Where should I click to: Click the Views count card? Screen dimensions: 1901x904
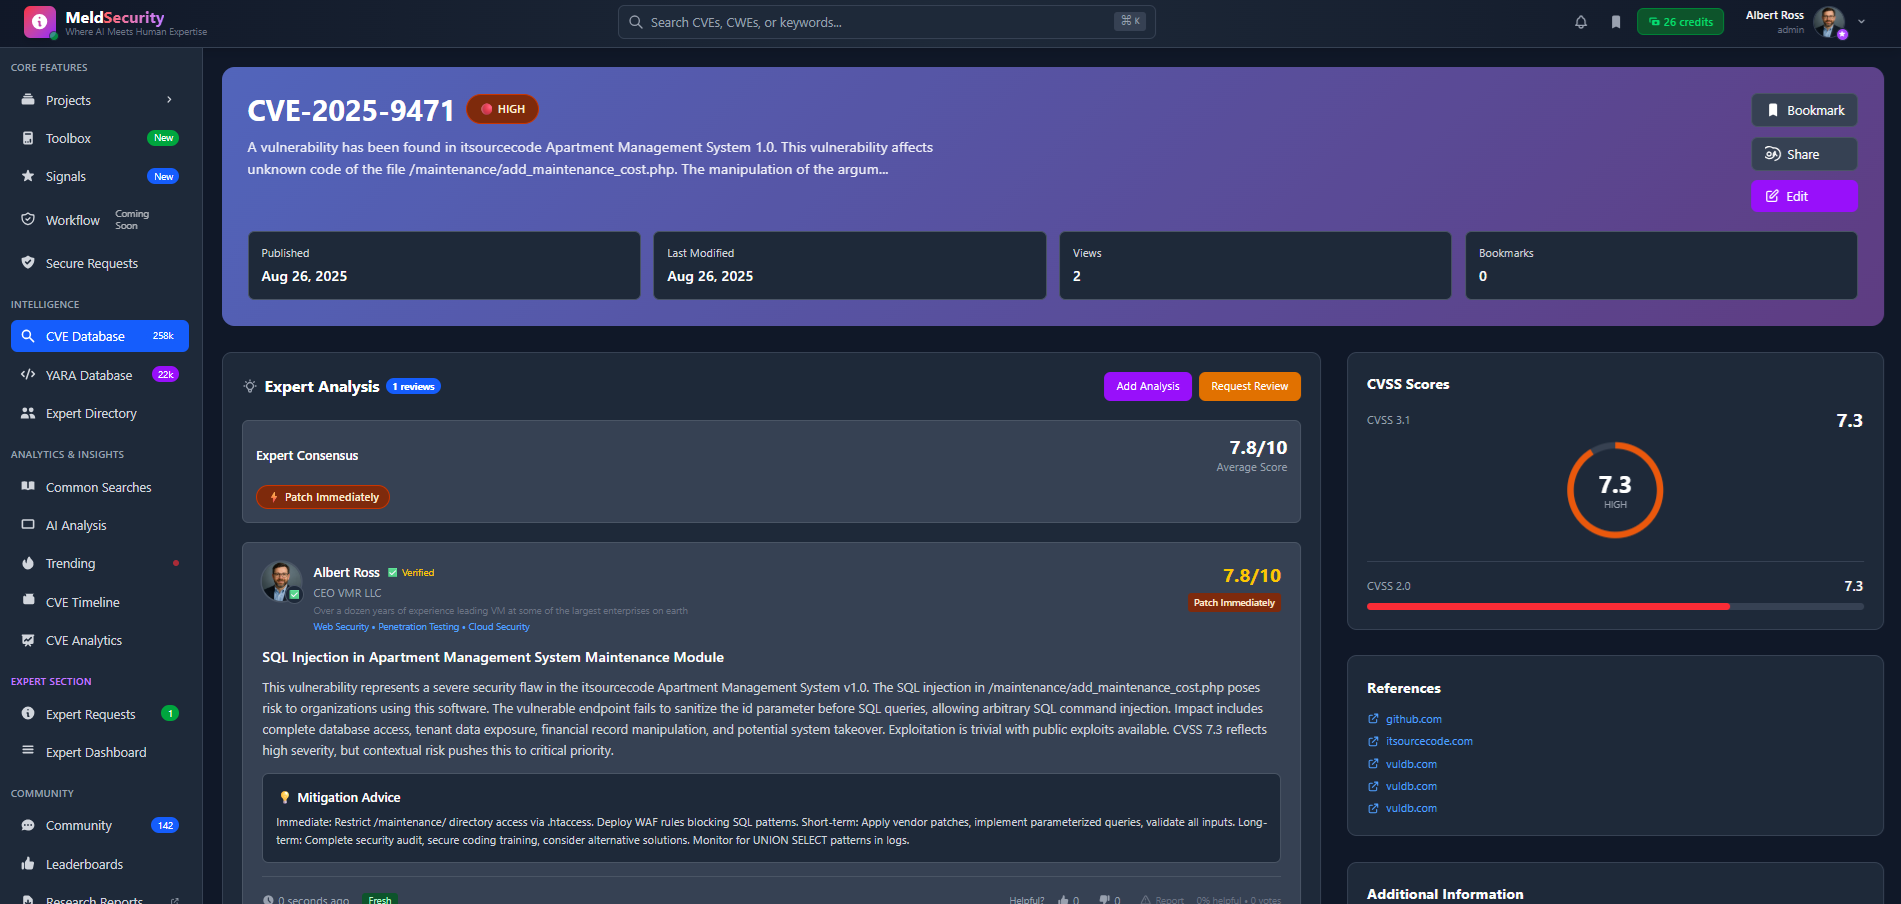click(x=1255, y=265)
